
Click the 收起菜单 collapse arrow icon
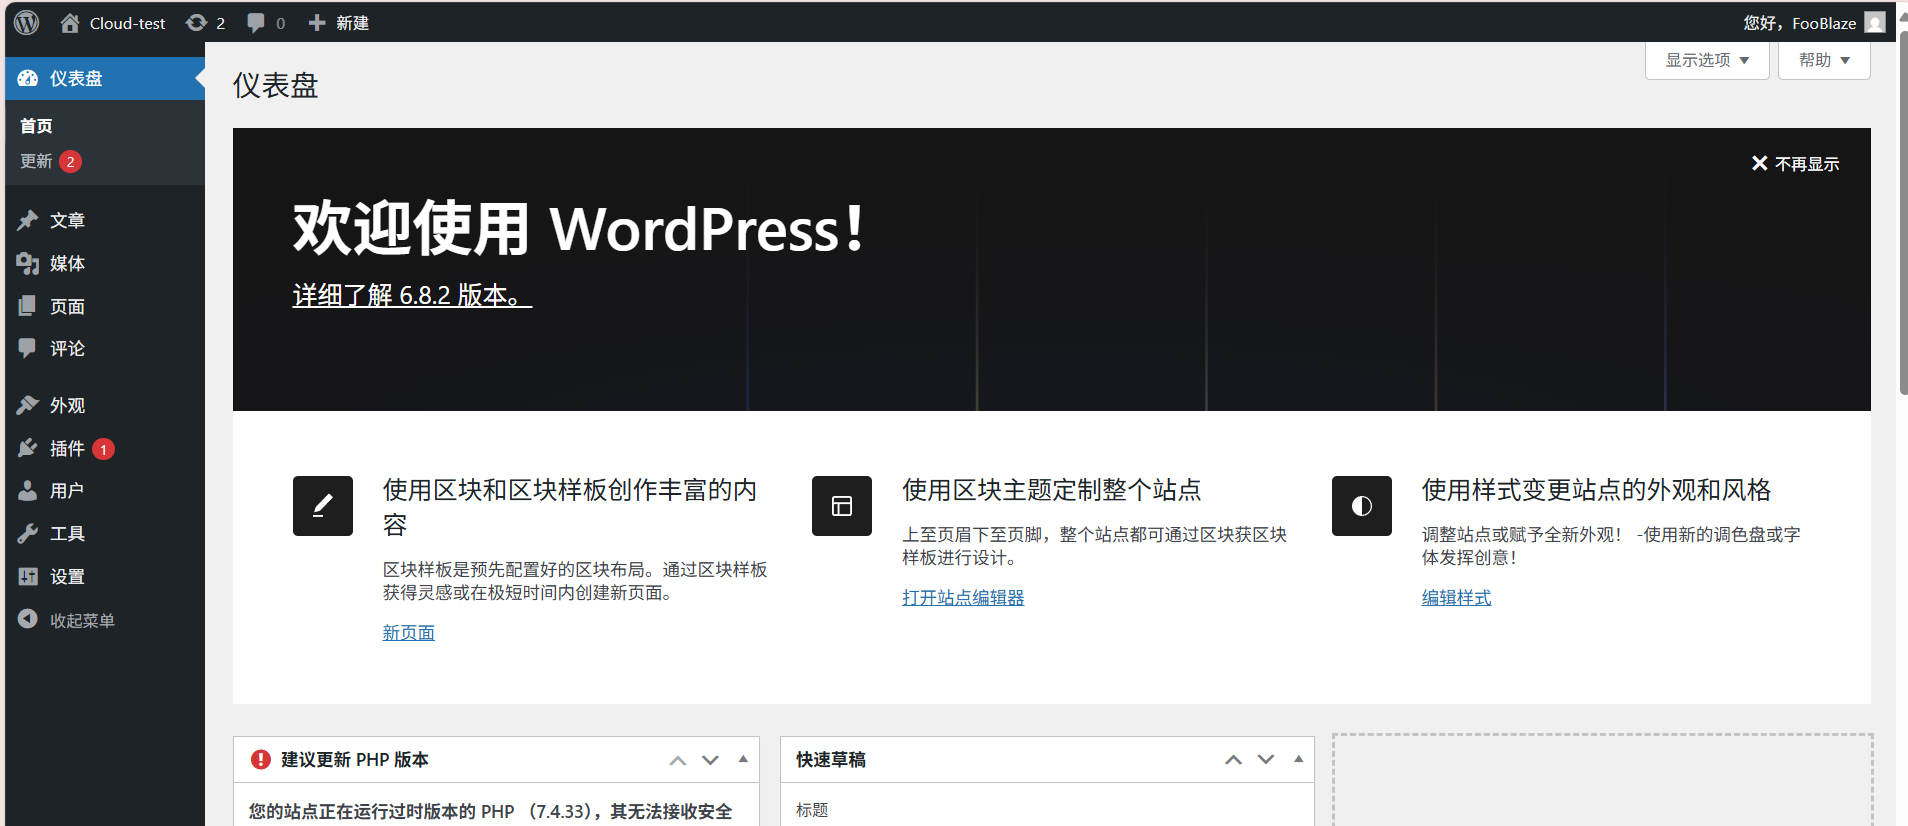pos(28,619)
